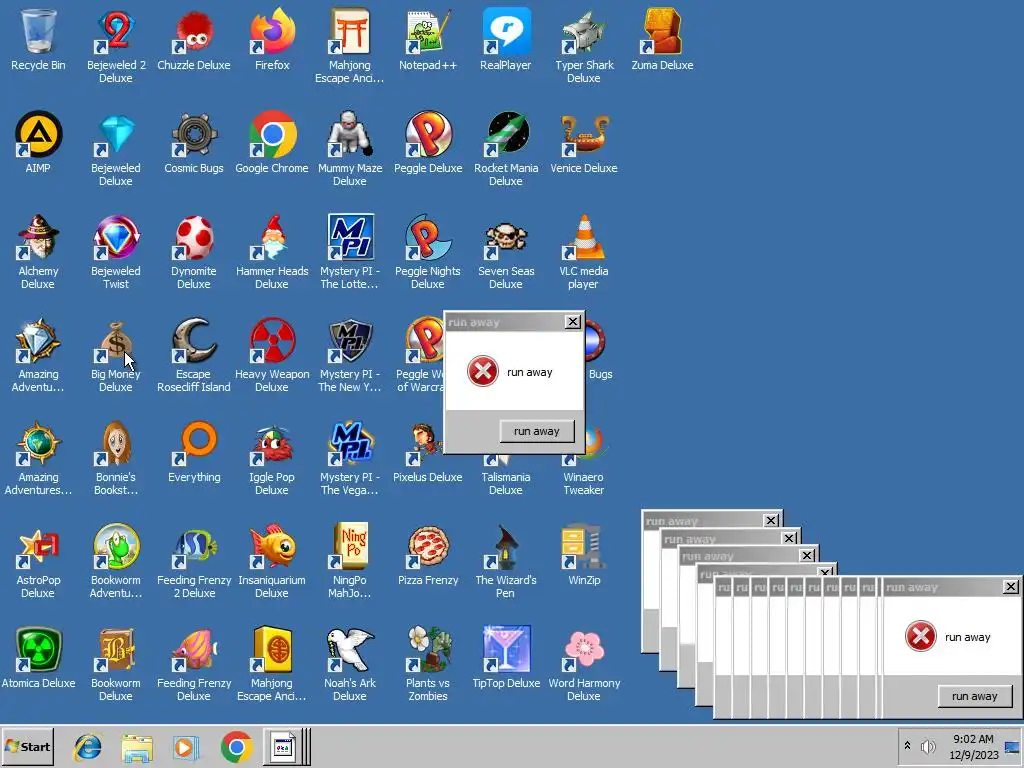1024x768 pixels.
Task: Click the AstroPop Deluxe icon
Action: pyautogui.click(x=38, y=547)
